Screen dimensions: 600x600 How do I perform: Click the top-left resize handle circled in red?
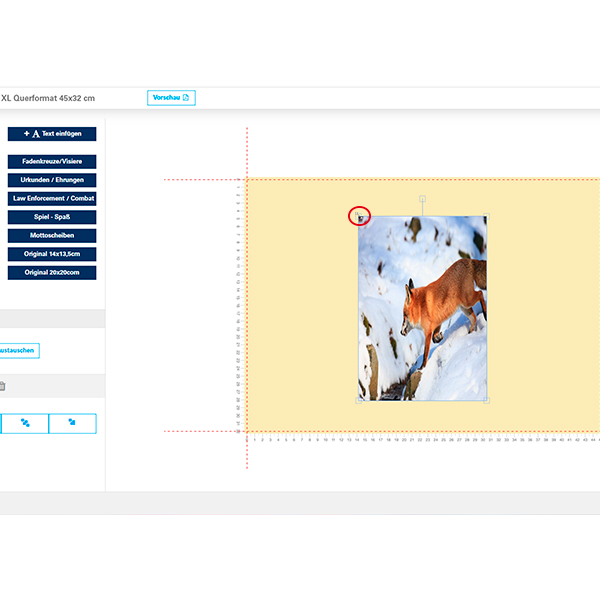[x=359, y=215]
